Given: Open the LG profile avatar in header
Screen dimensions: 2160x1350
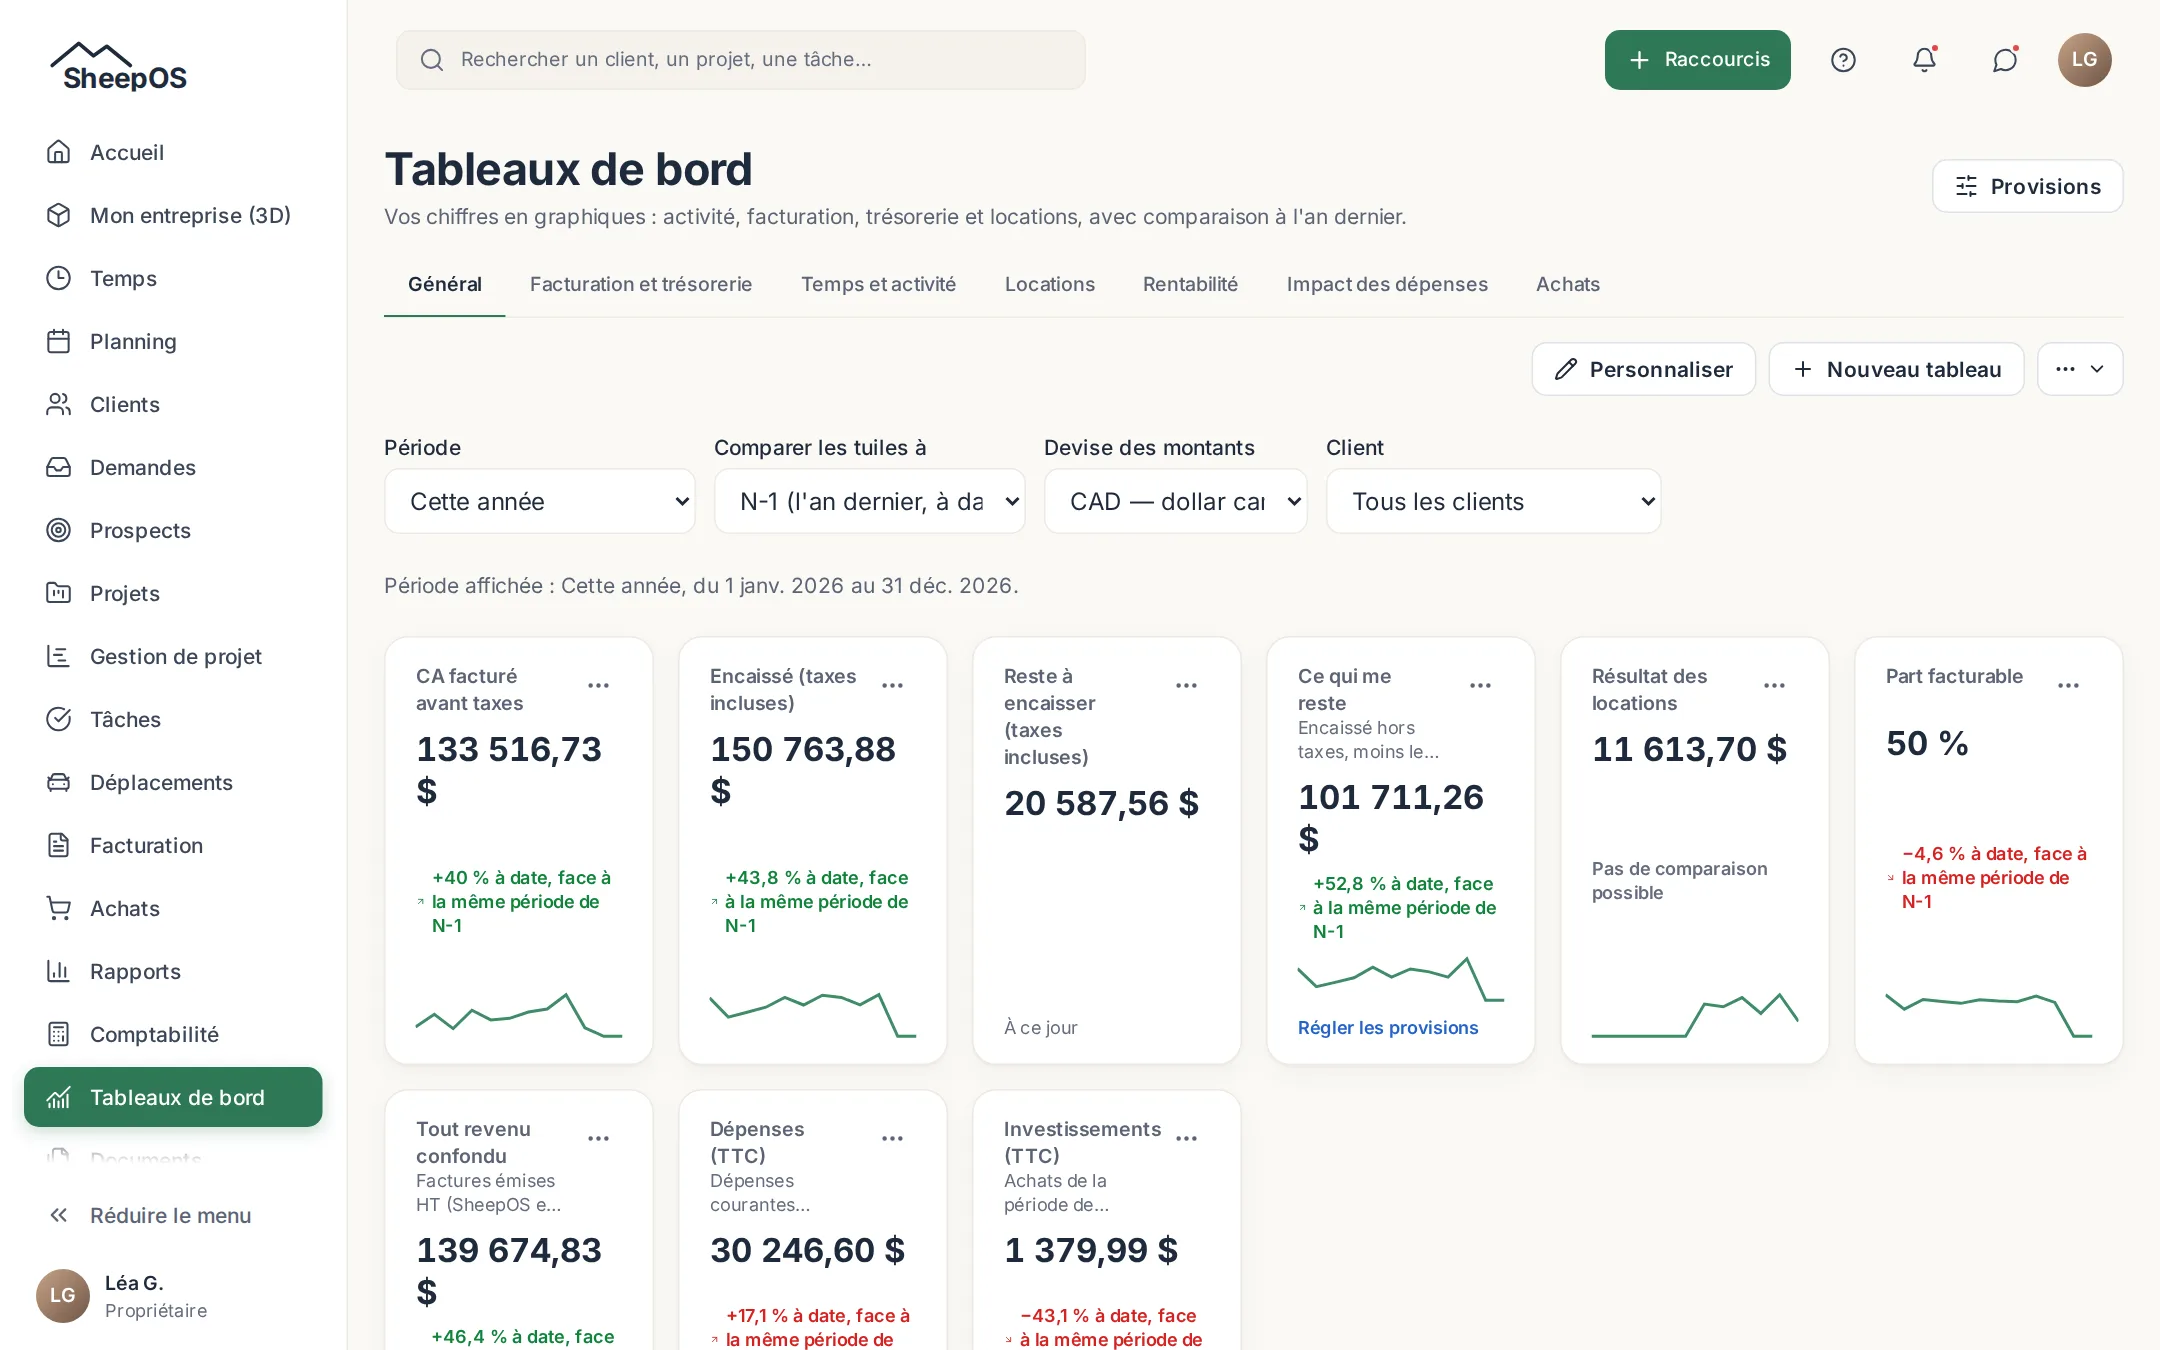Looking at the screenshot, I should 2085,60.
